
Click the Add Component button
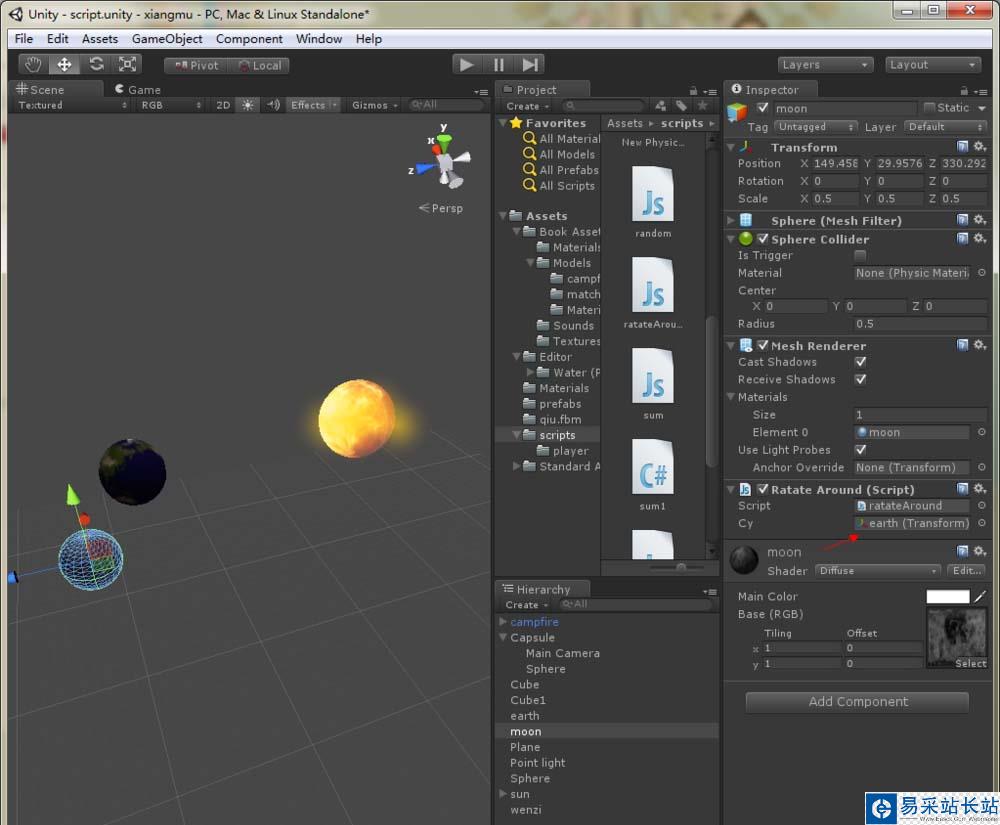tap(857, 702)
